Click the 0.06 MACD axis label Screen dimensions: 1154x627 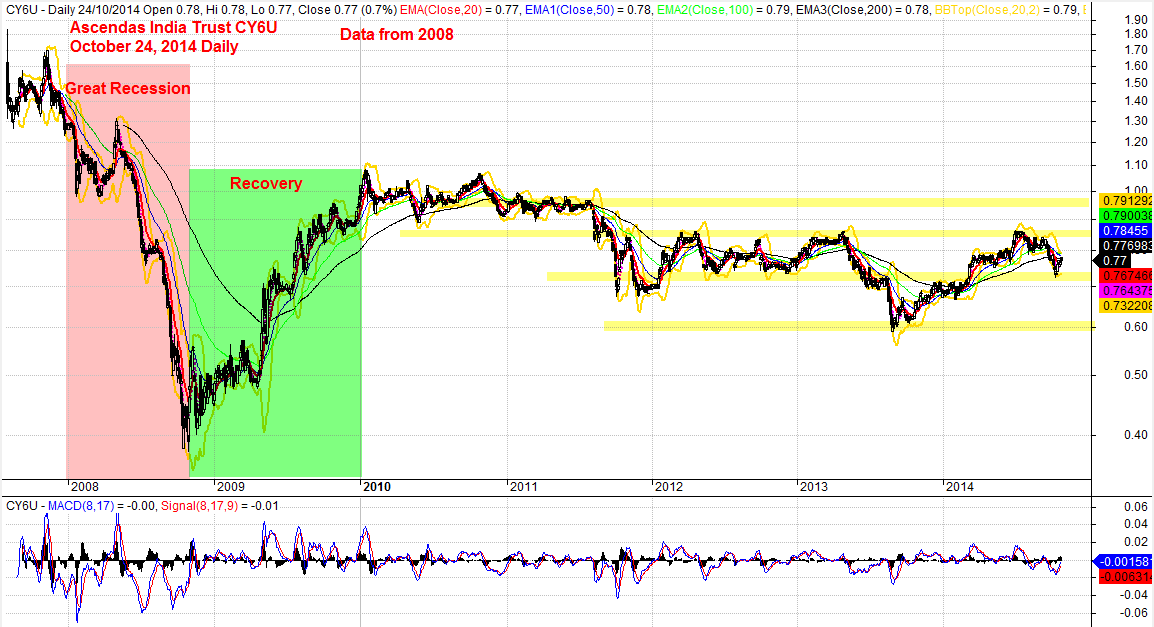(x=1136, y=506)
